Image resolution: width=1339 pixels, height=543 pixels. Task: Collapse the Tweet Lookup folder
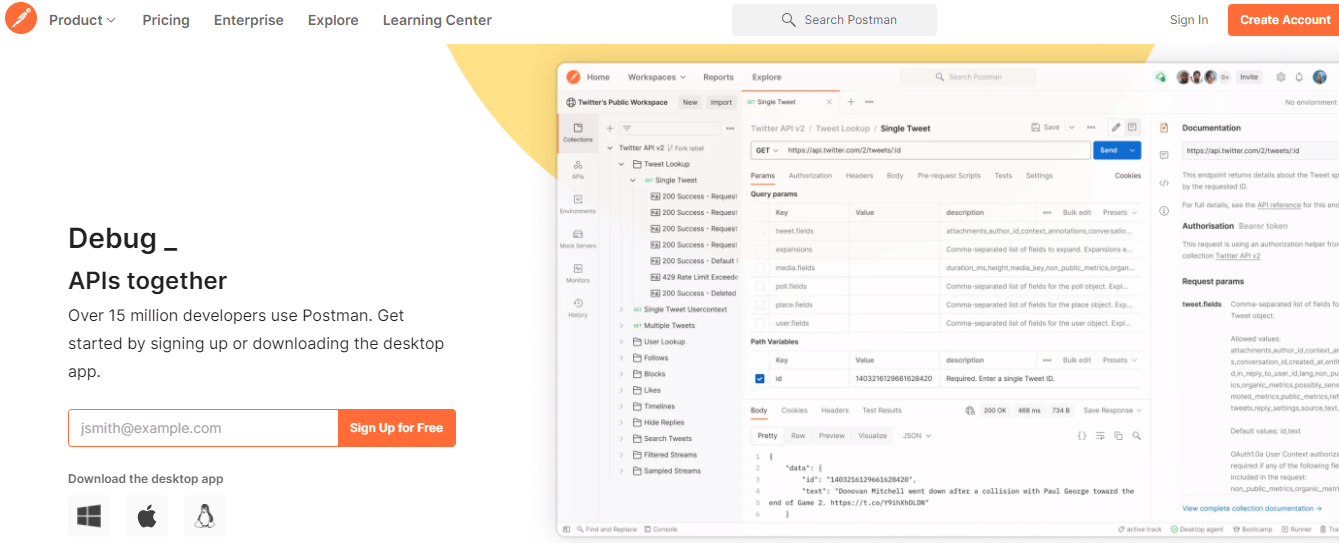[622, 164]
